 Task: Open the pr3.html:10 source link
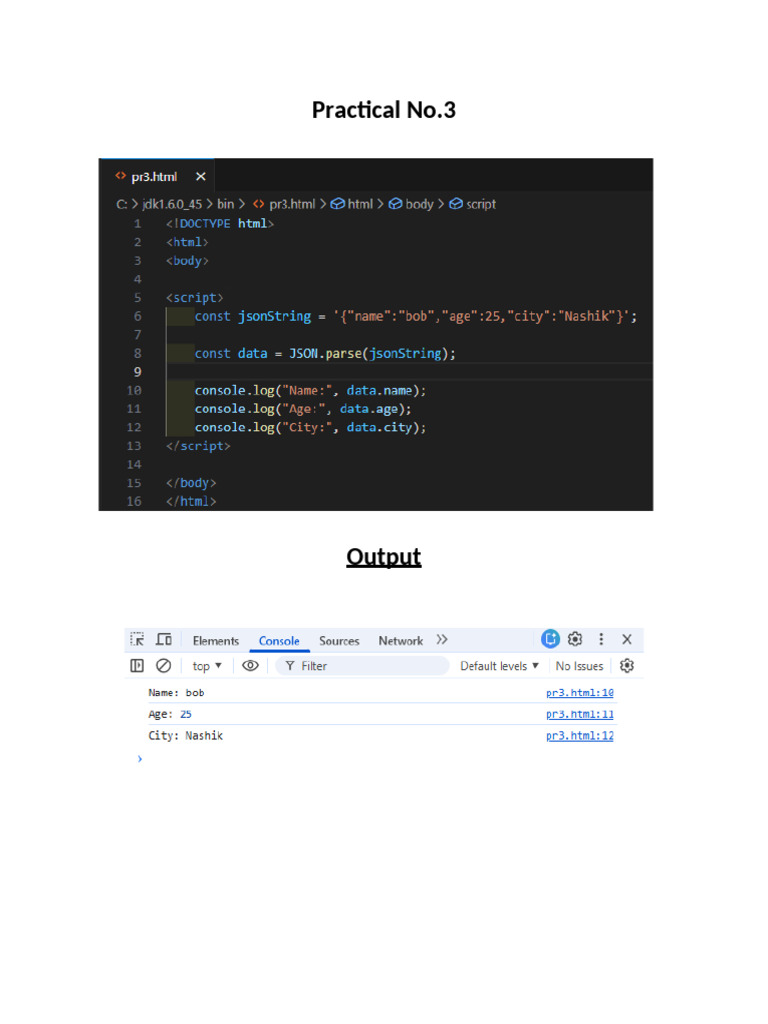click(580, 693)
